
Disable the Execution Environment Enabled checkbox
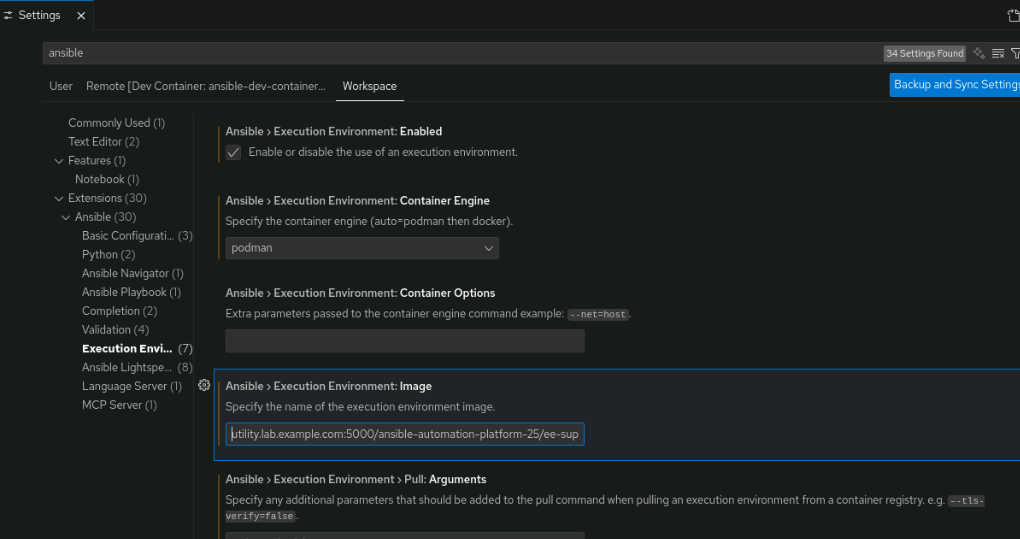233,152
